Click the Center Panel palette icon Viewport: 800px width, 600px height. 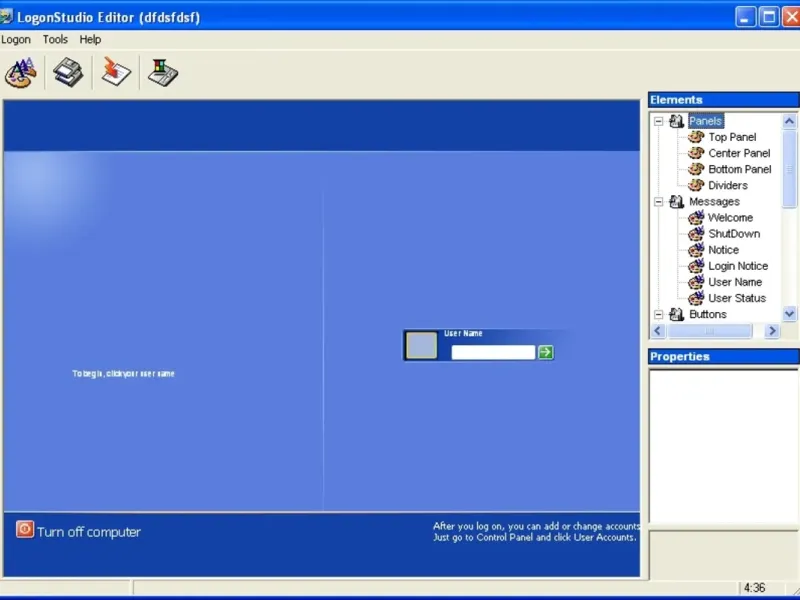[x=696, y=153]
